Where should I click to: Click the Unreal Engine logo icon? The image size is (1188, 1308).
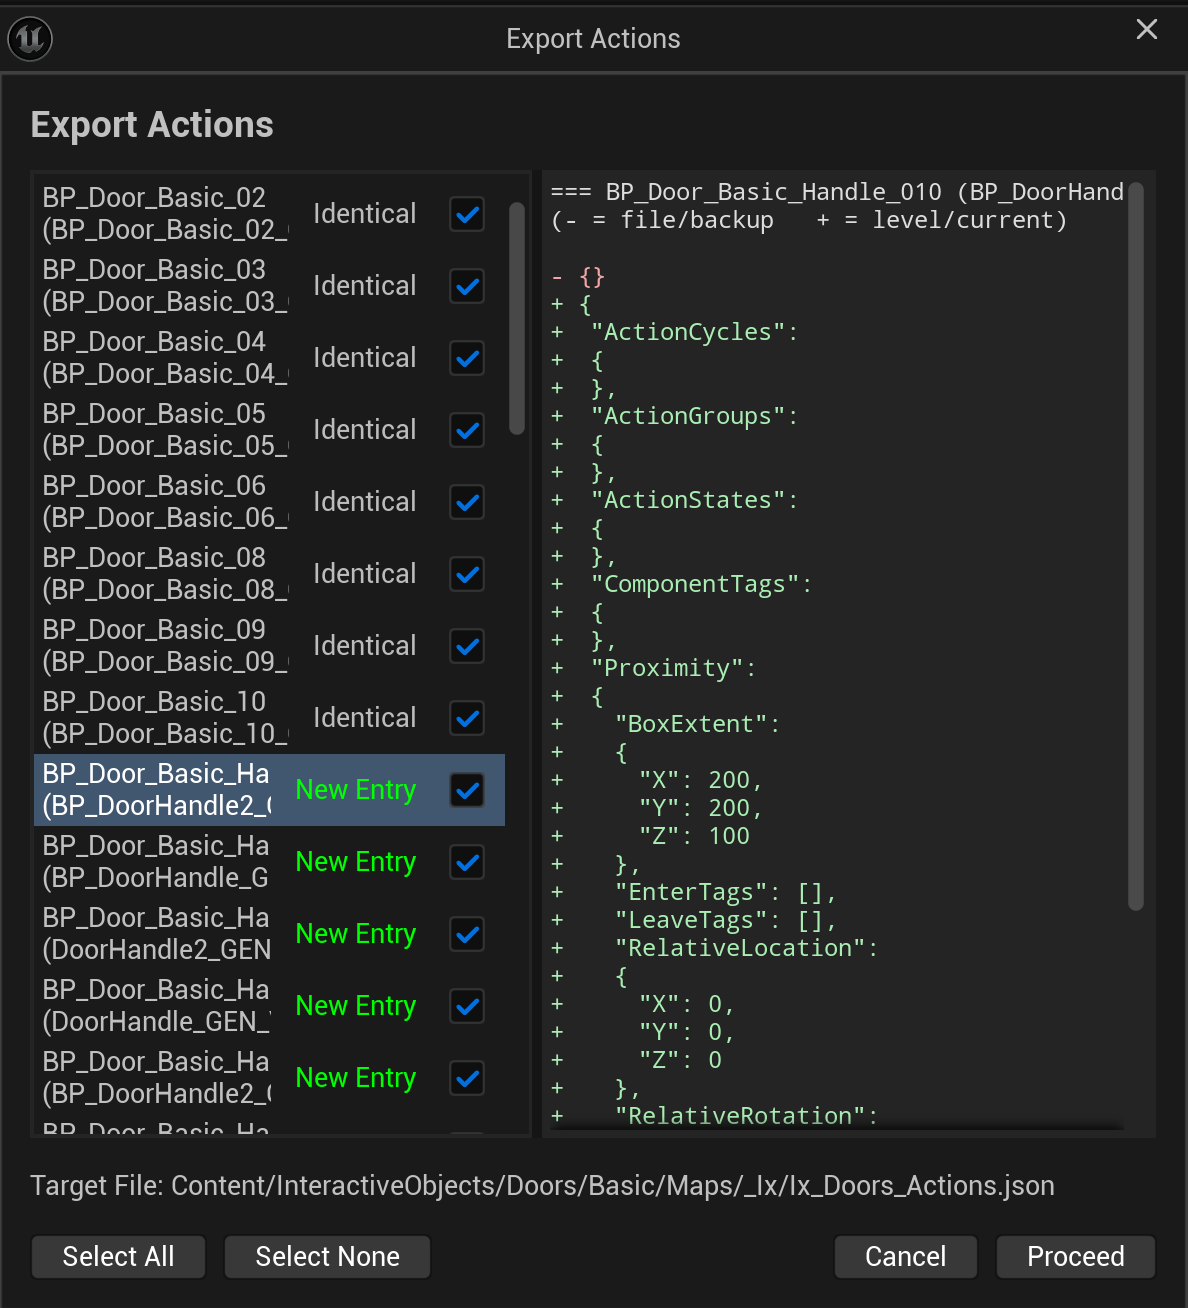coord(30,39)
